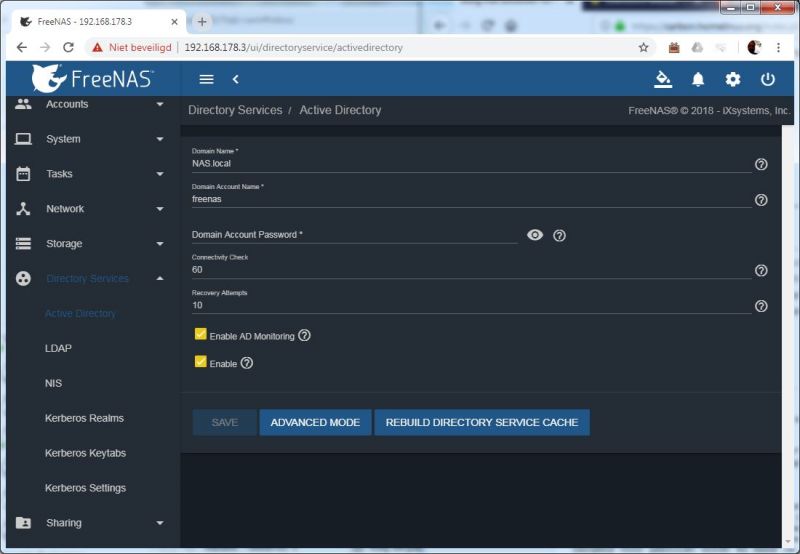Click Rebuild Directory Service Cache
The image size is (800, 554).
[x=482, y=422]
